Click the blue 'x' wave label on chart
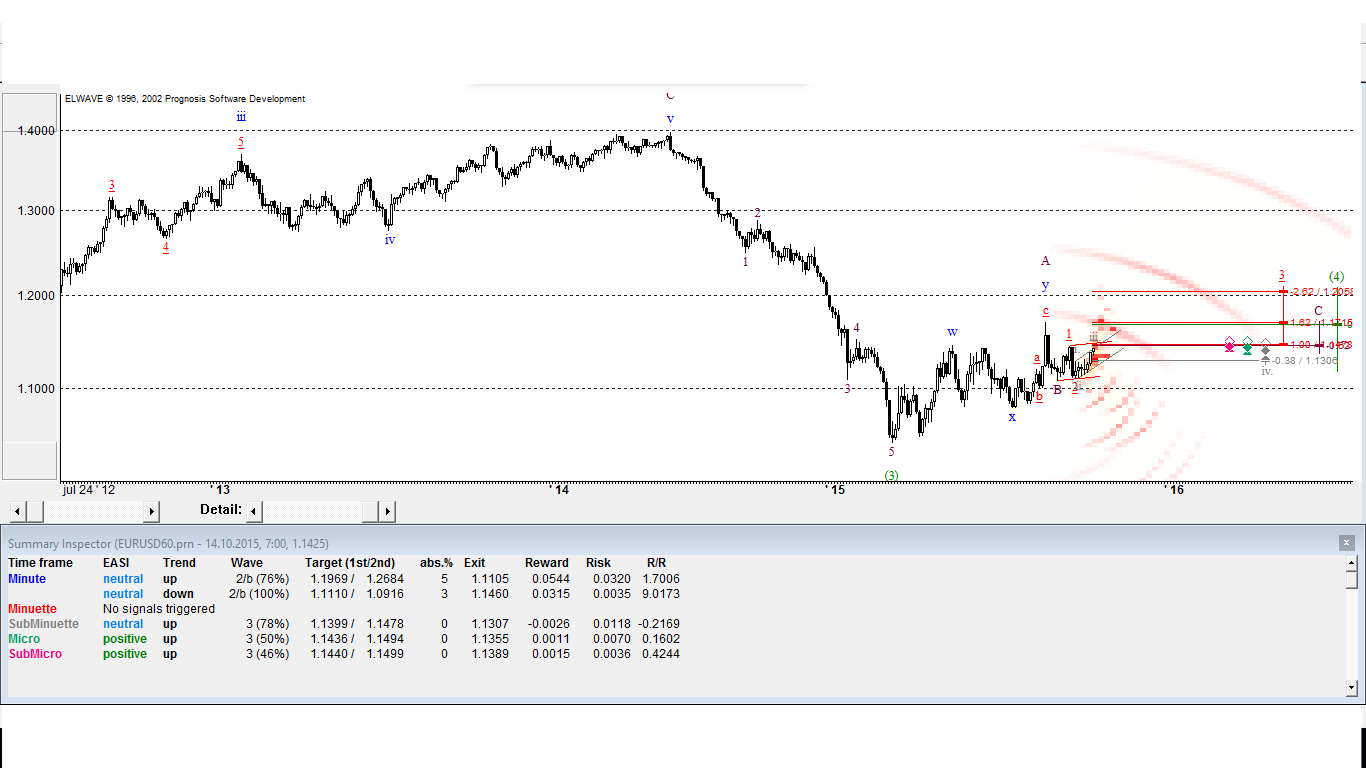Image resolution: width=1366 pixels, height=768 pixels. click(1012, 417)
